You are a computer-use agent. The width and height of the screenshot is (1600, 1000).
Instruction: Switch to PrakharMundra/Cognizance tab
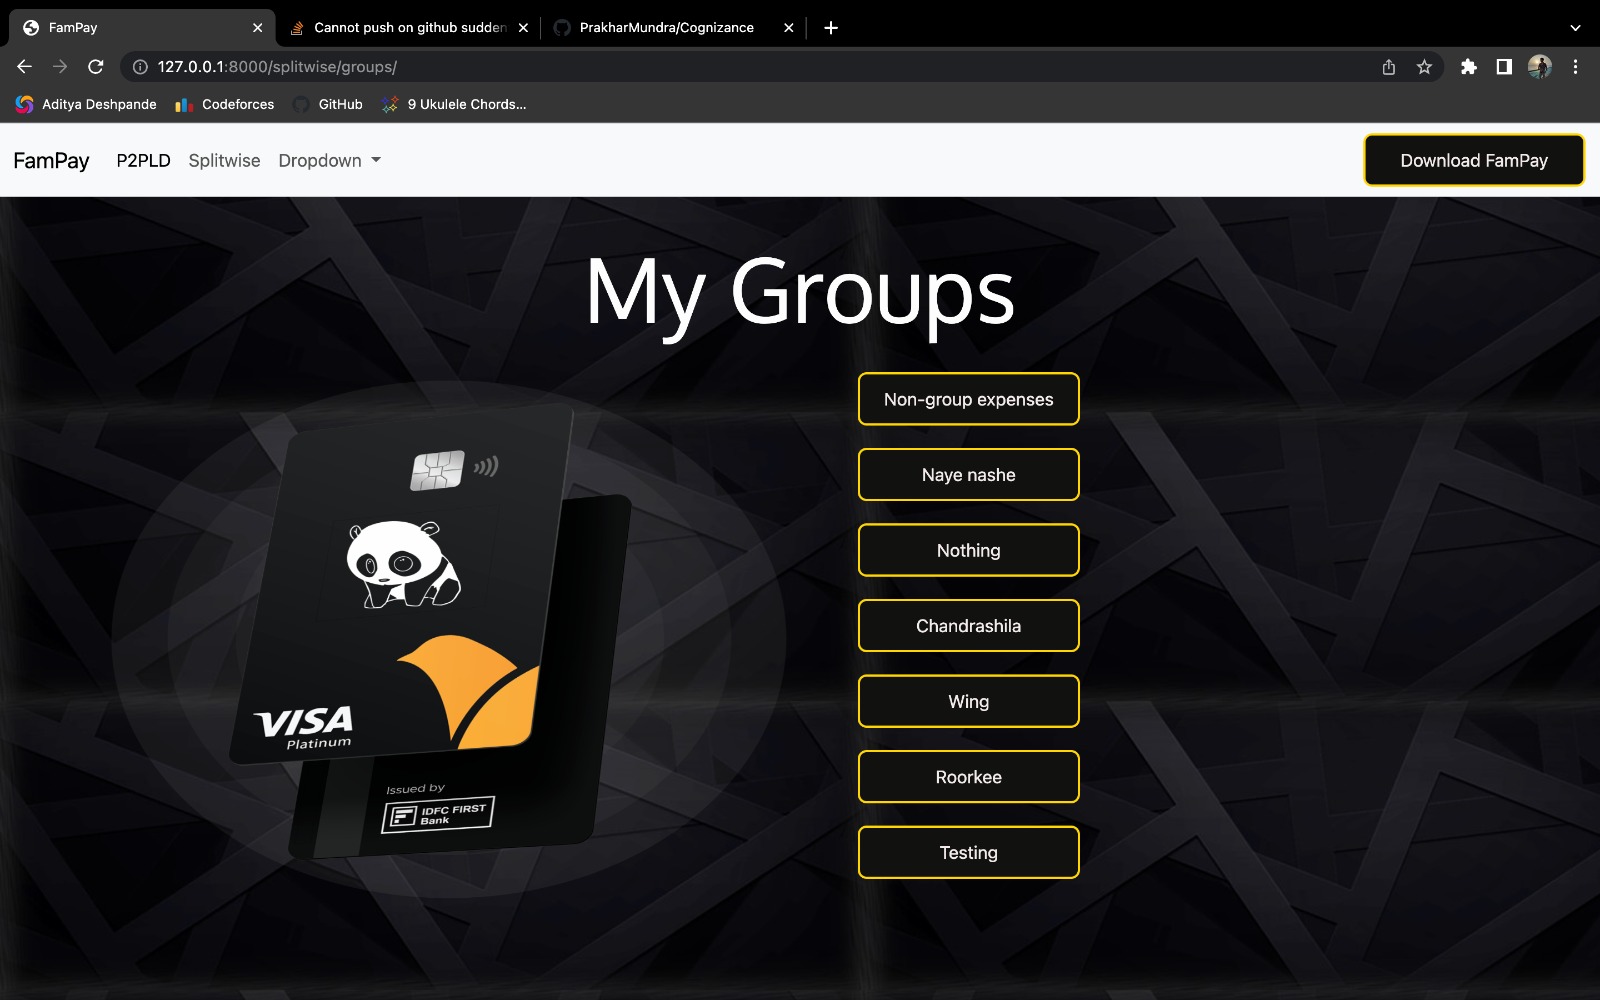pos(674,28)
